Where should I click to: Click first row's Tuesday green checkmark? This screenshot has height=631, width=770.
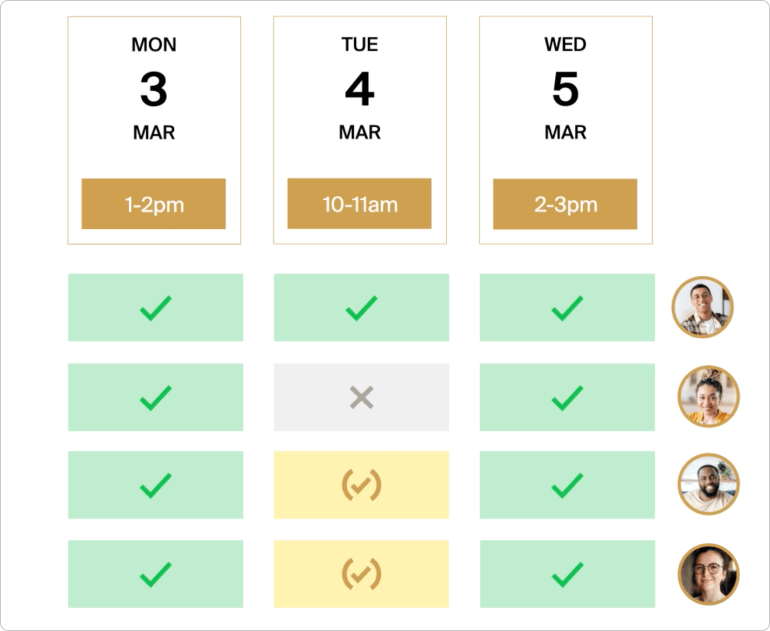pos(361,308)
